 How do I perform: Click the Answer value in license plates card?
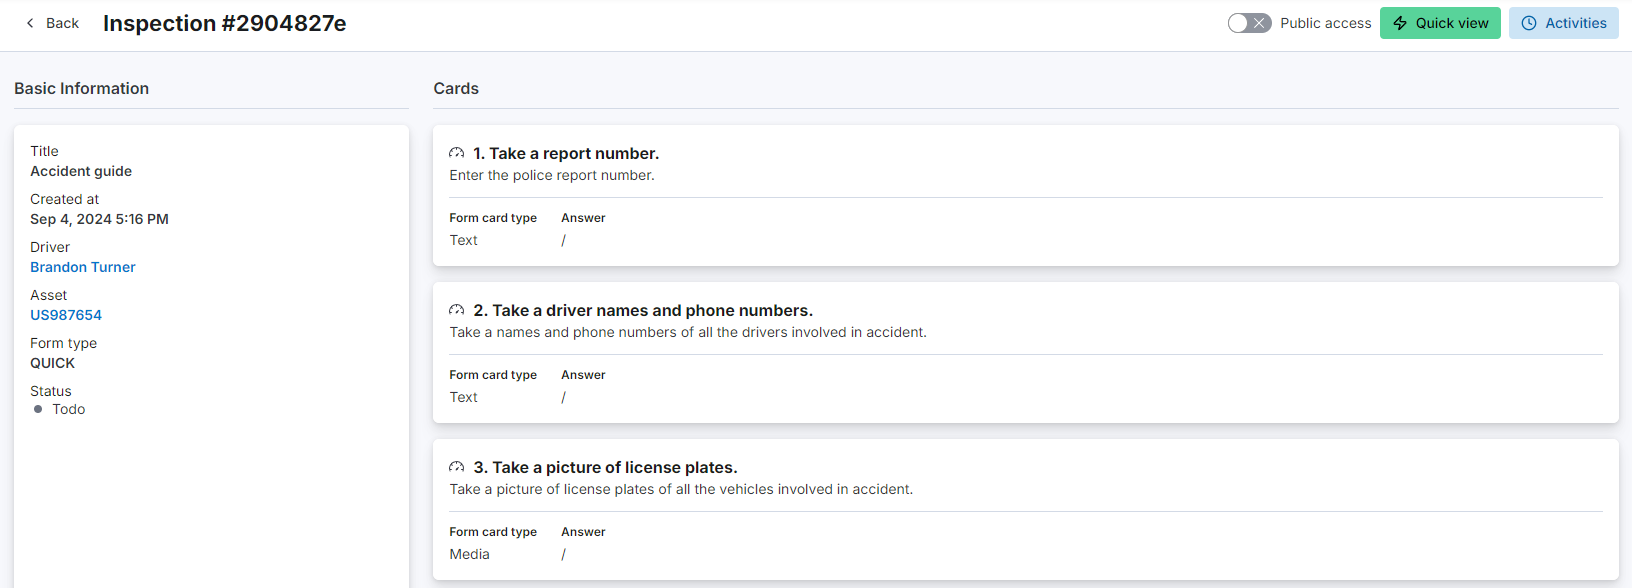[x=564, y=554]
